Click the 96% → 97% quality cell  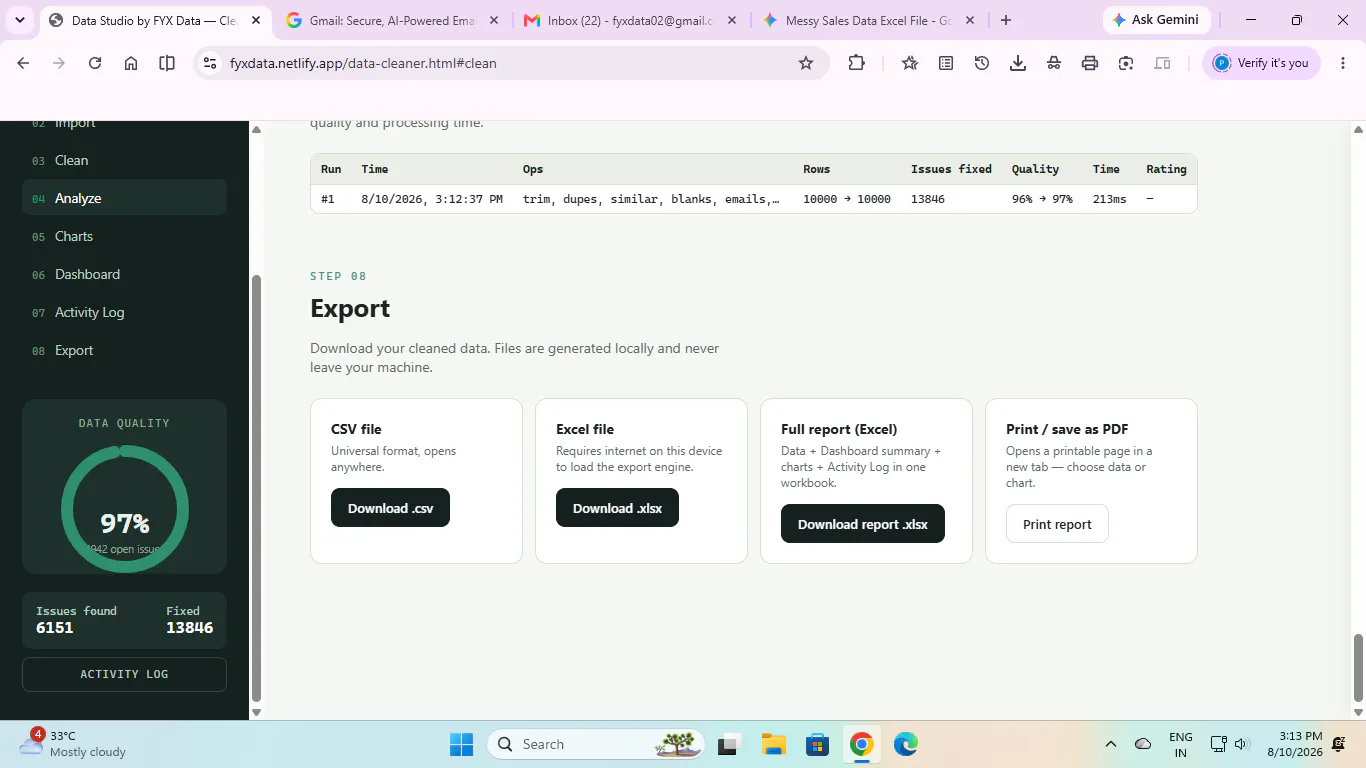[1042, 199]
